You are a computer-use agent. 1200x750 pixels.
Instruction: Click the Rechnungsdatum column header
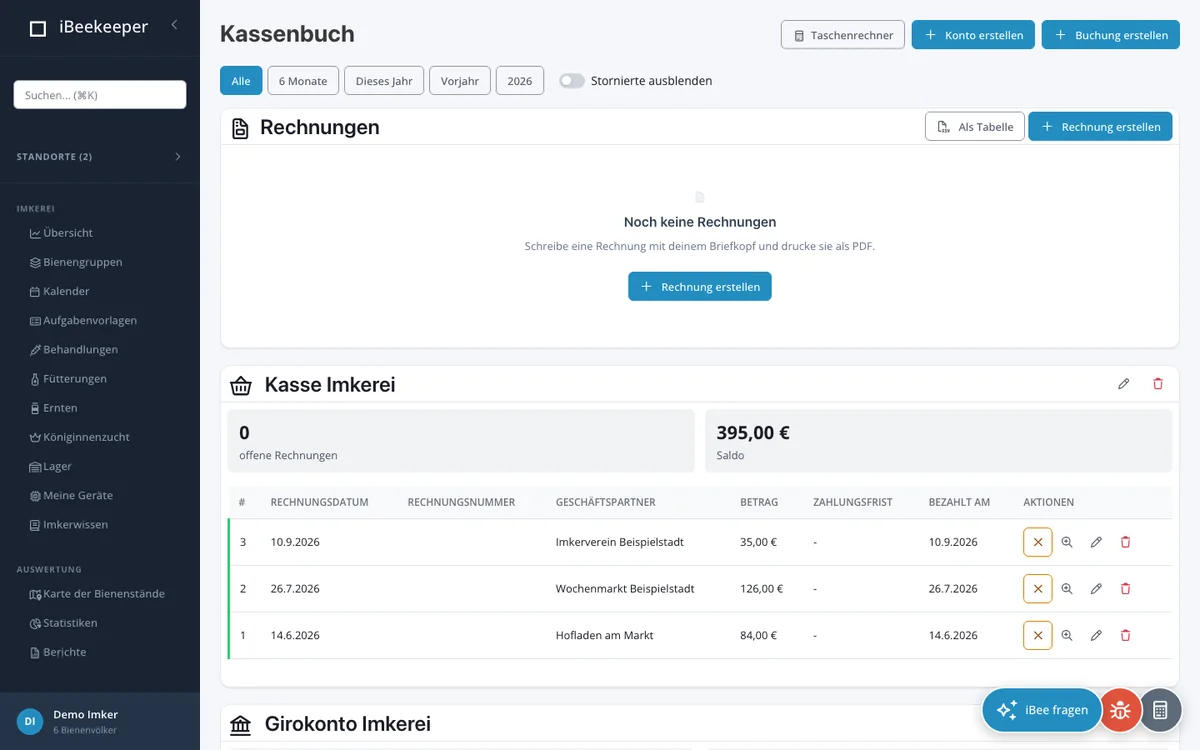coord(320,502)
